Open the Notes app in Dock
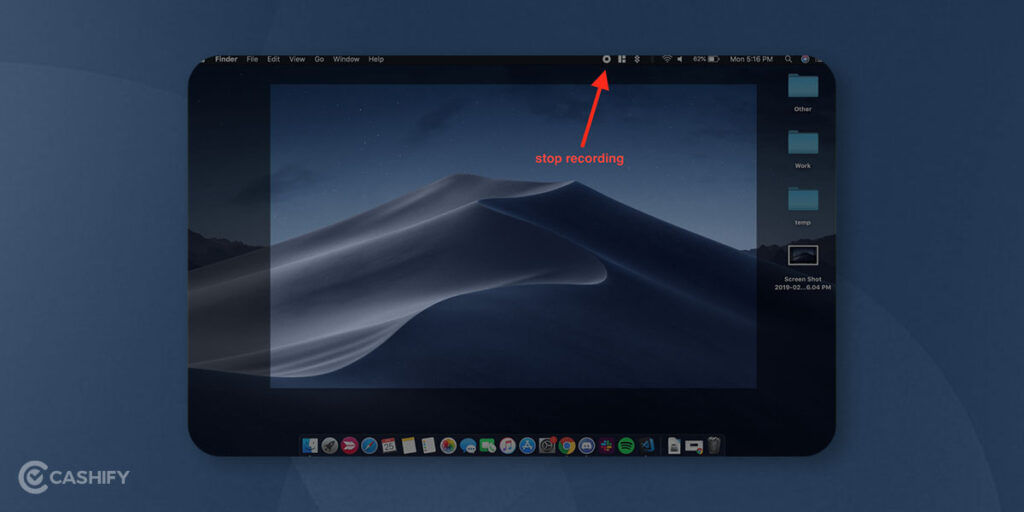Screen dimensions: 1024x512 (409, 445)
